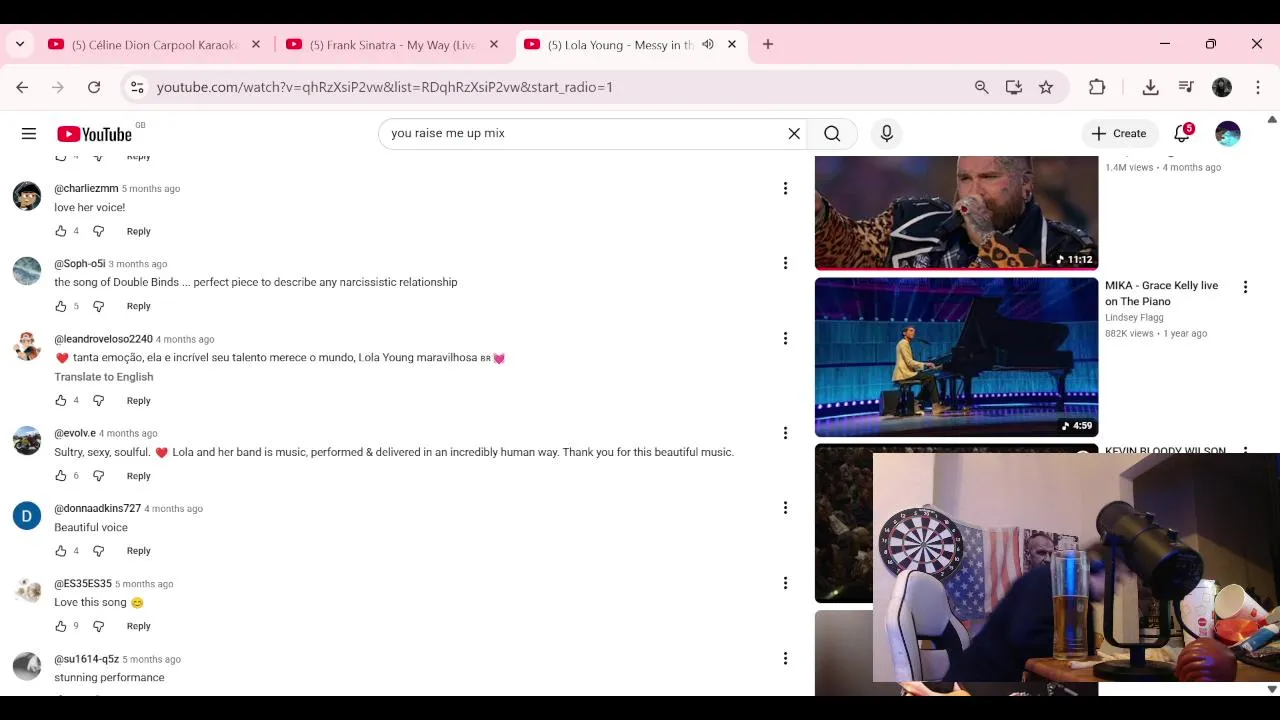Screen dimensions: 1280x720
Task: Open options menu for @leandroveloso2240 comment
Action: pyautogui.click(x=785, y=338)
